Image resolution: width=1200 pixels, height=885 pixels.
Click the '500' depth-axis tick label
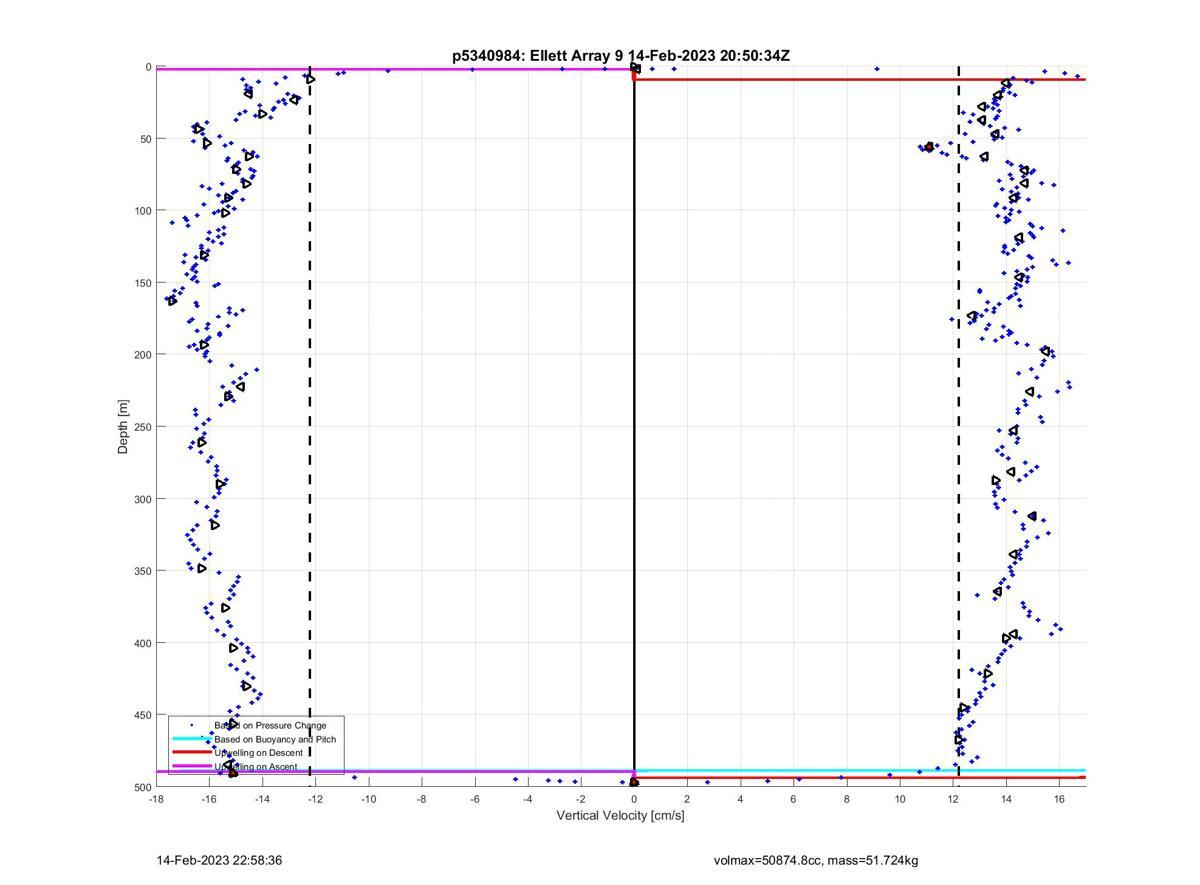[x=142, y=787]
